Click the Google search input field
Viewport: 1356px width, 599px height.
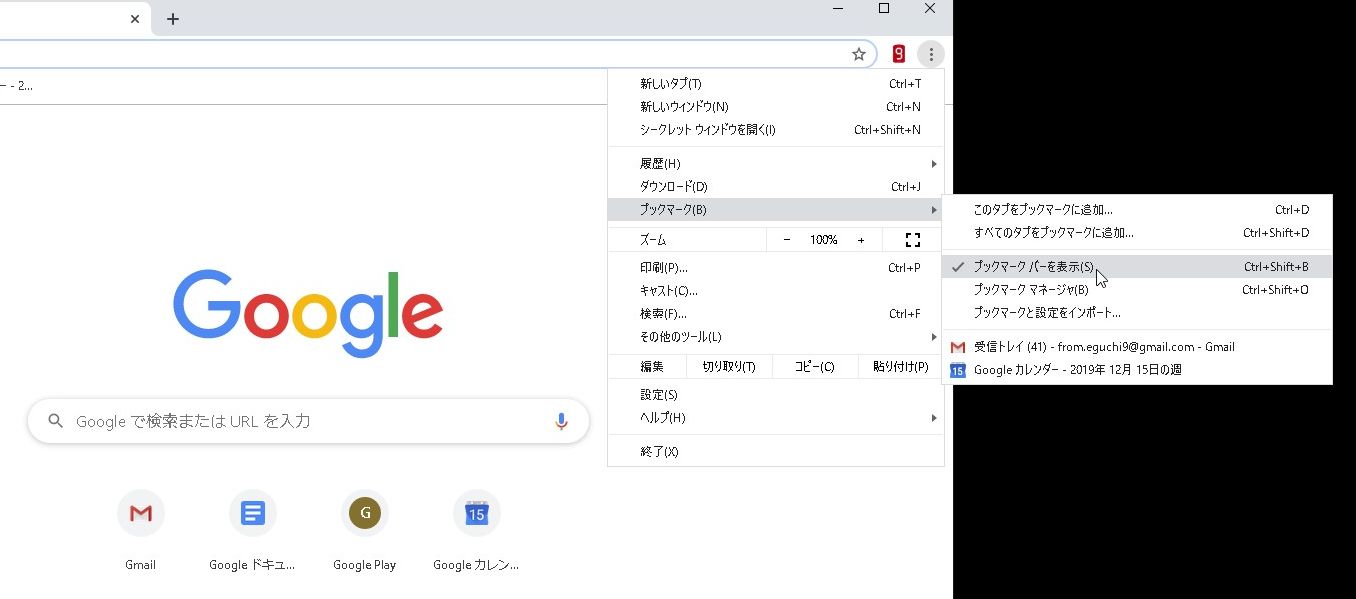click(280, 421)
